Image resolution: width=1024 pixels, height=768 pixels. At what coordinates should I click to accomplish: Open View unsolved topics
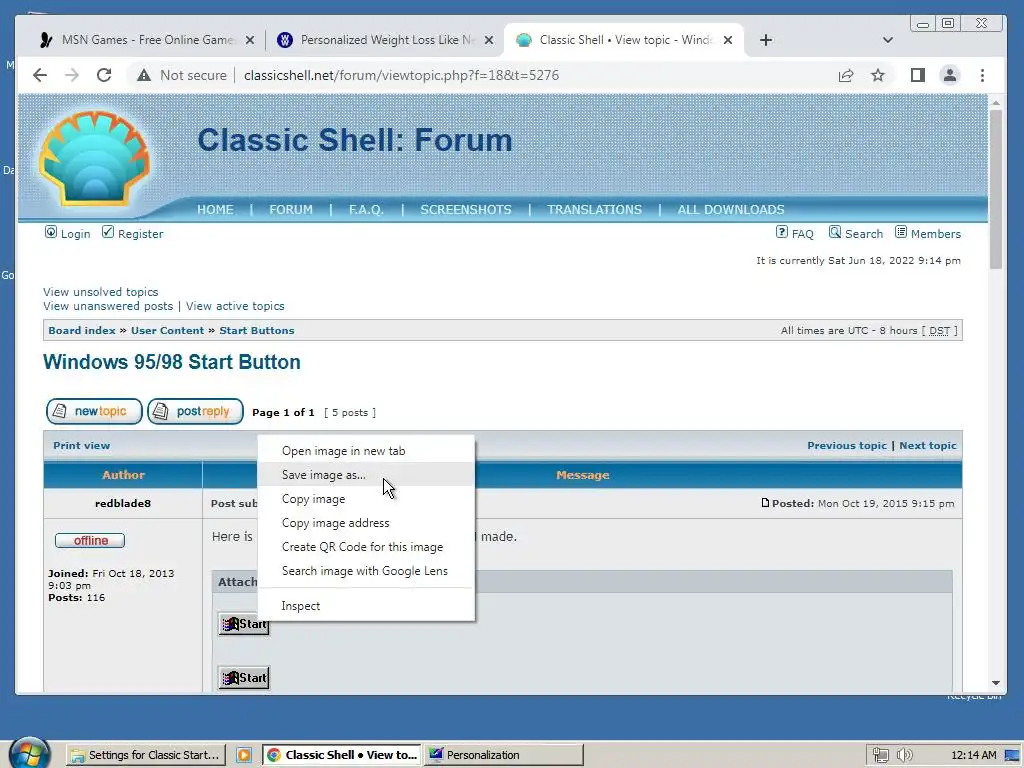click(x=101, y=292)
